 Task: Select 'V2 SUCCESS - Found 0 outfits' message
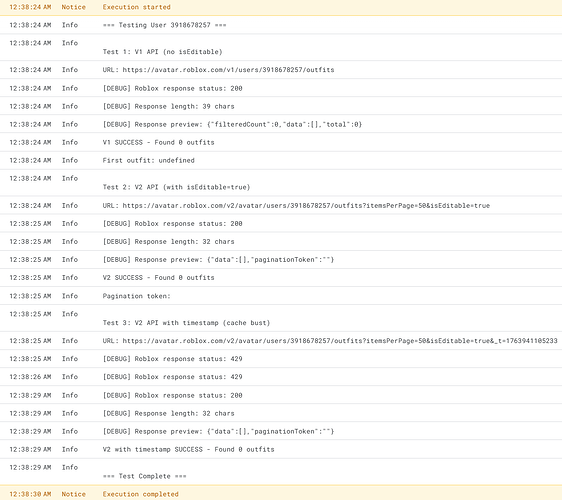pos(158,277)
